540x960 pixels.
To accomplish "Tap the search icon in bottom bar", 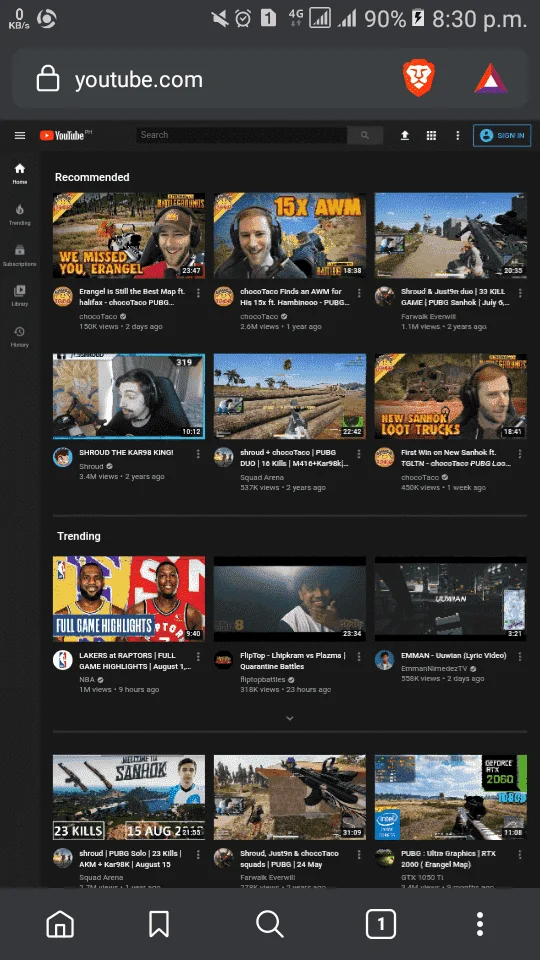I will click(269, 923).
